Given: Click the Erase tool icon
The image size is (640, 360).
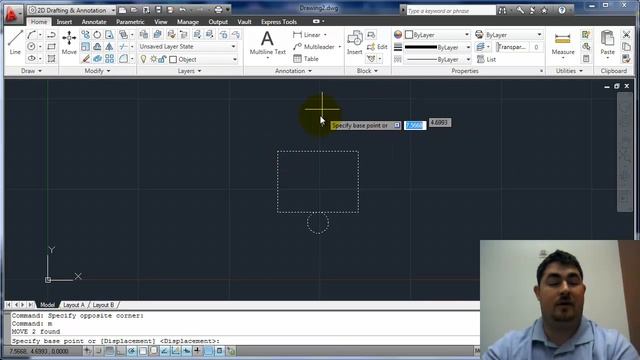Looking at the screenshot, I should point(85,59).
